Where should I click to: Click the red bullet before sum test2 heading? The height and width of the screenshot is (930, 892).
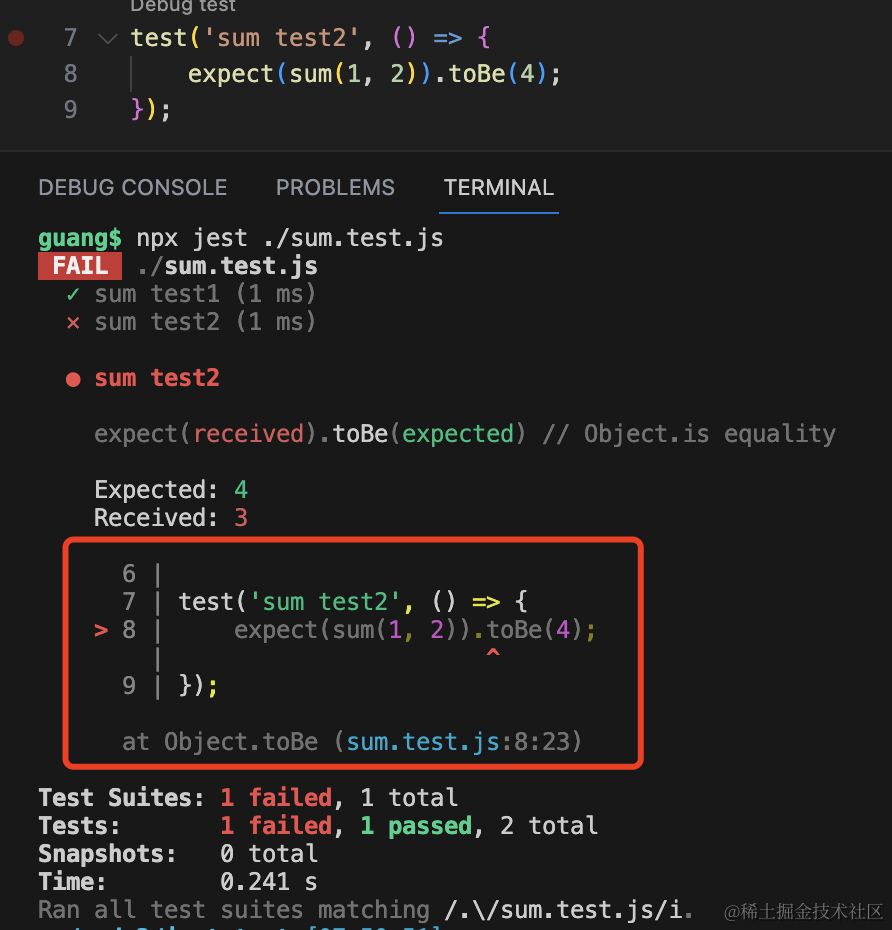pos(72,379)
